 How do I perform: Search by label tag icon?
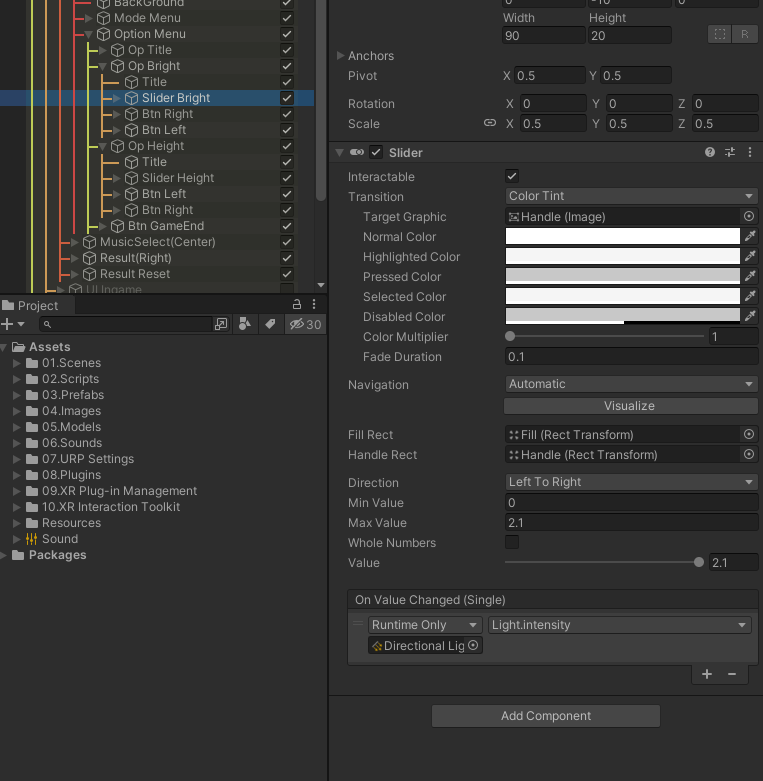(x=270, y=324)
